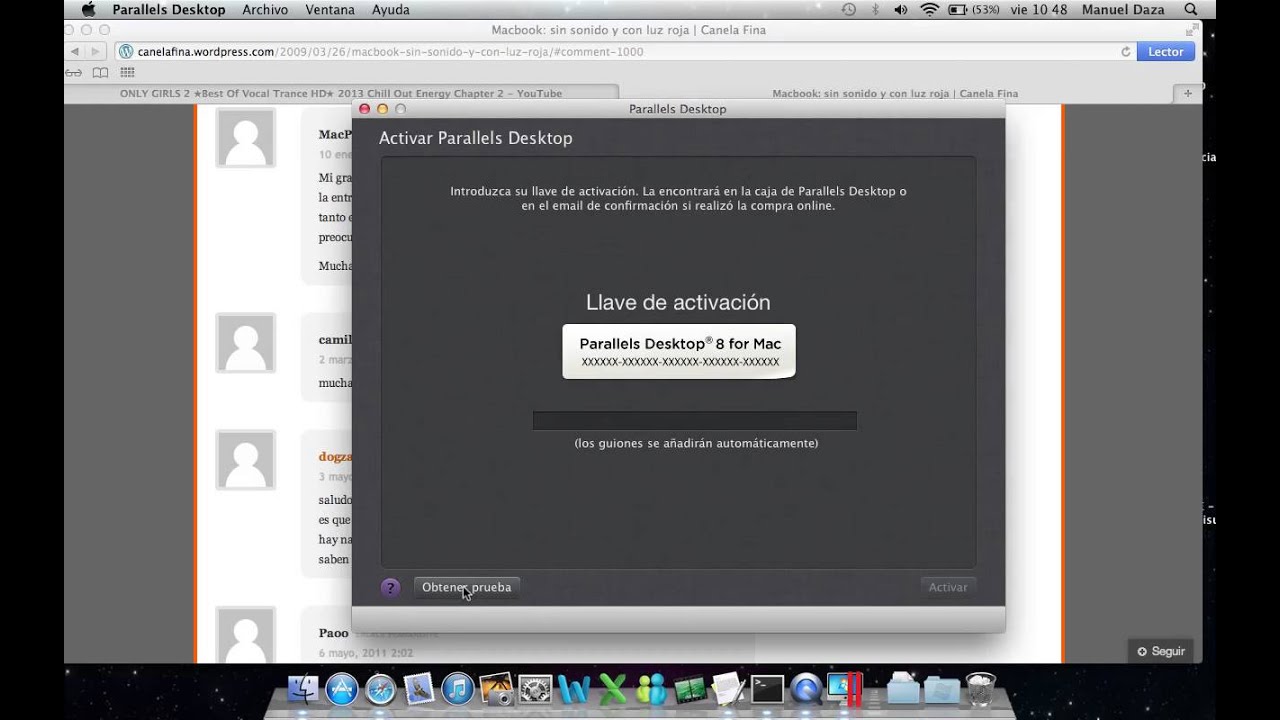Open QuickTime Player in the Dock
This screenshot has height=720, width=1280.
(806, 689)
